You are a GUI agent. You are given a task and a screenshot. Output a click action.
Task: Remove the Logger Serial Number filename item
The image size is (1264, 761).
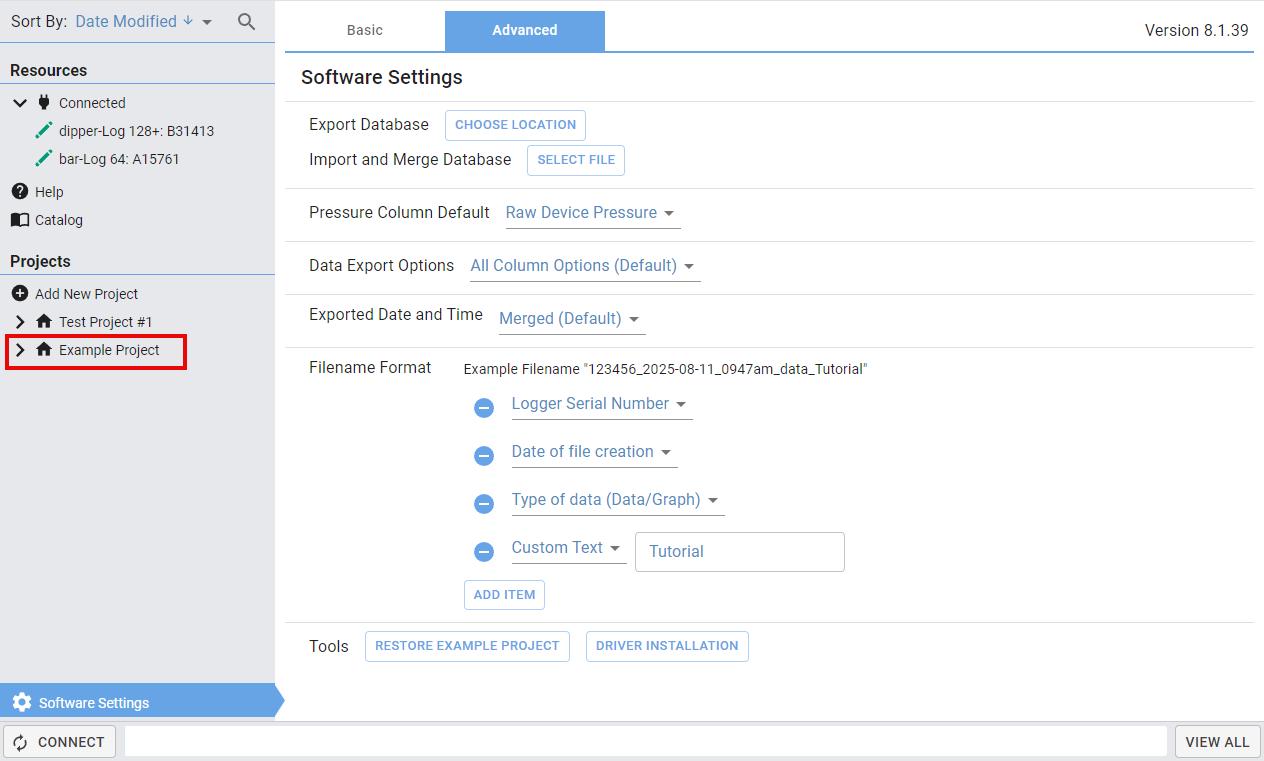point(484,407)
